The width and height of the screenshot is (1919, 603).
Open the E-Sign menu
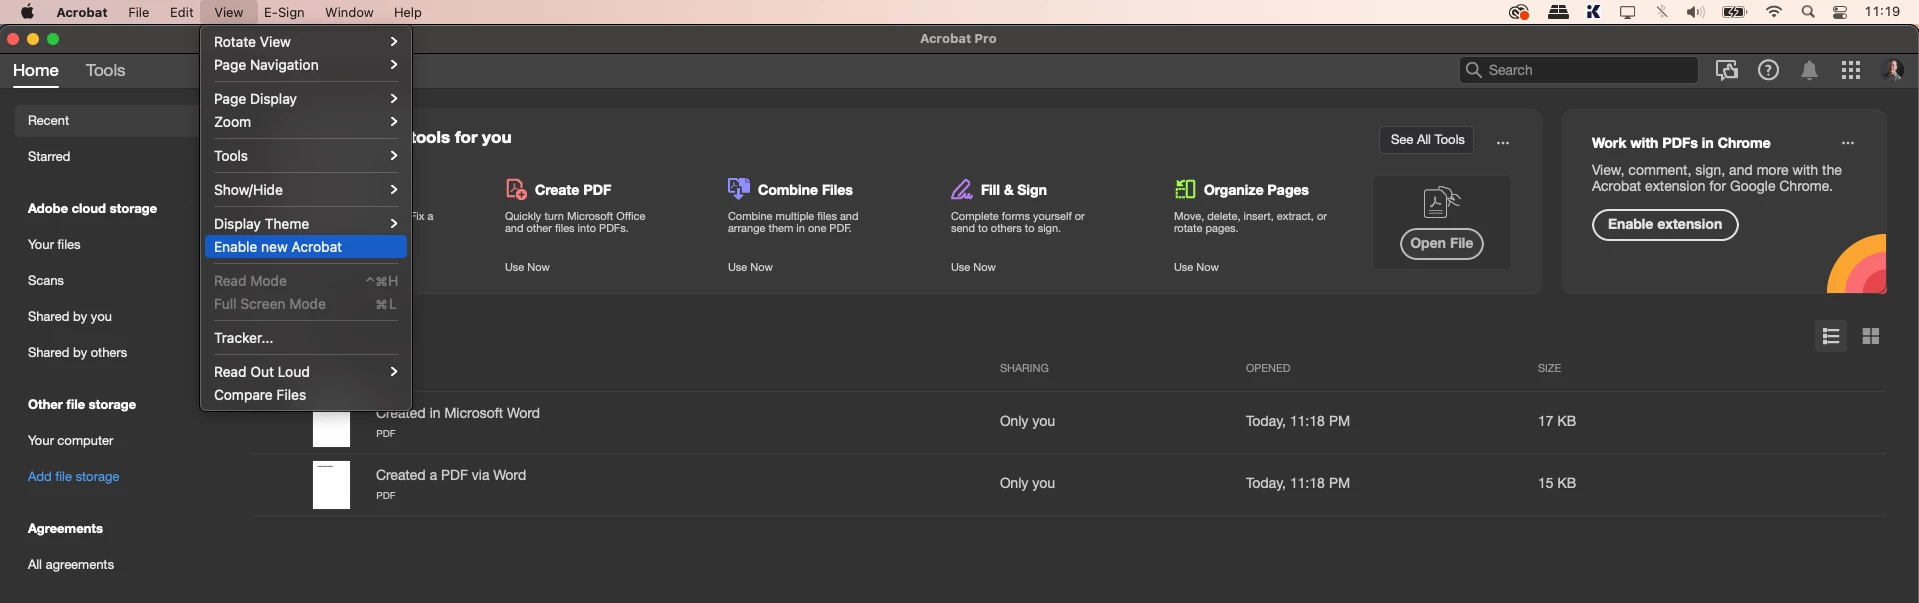tap(284, 12)
